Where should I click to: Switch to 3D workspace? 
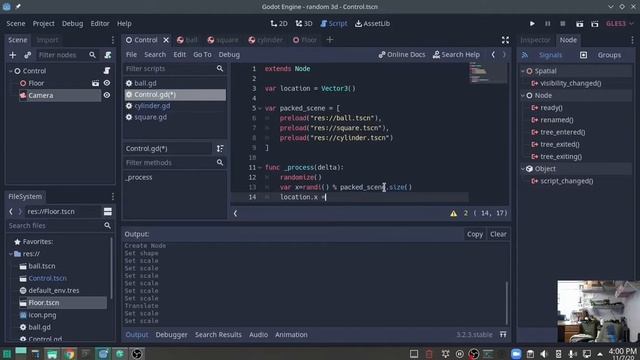point(304,24)
